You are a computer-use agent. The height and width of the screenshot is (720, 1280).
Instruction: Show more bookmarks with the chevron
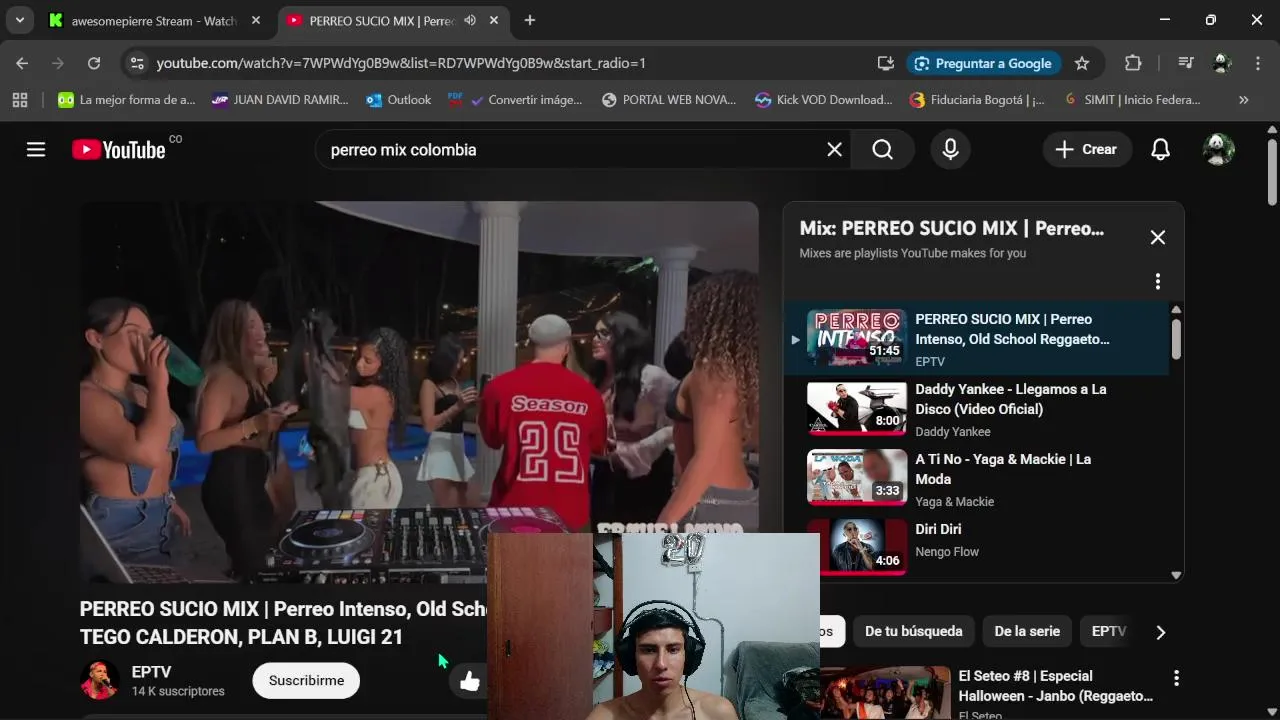[x=1243, y=100]
